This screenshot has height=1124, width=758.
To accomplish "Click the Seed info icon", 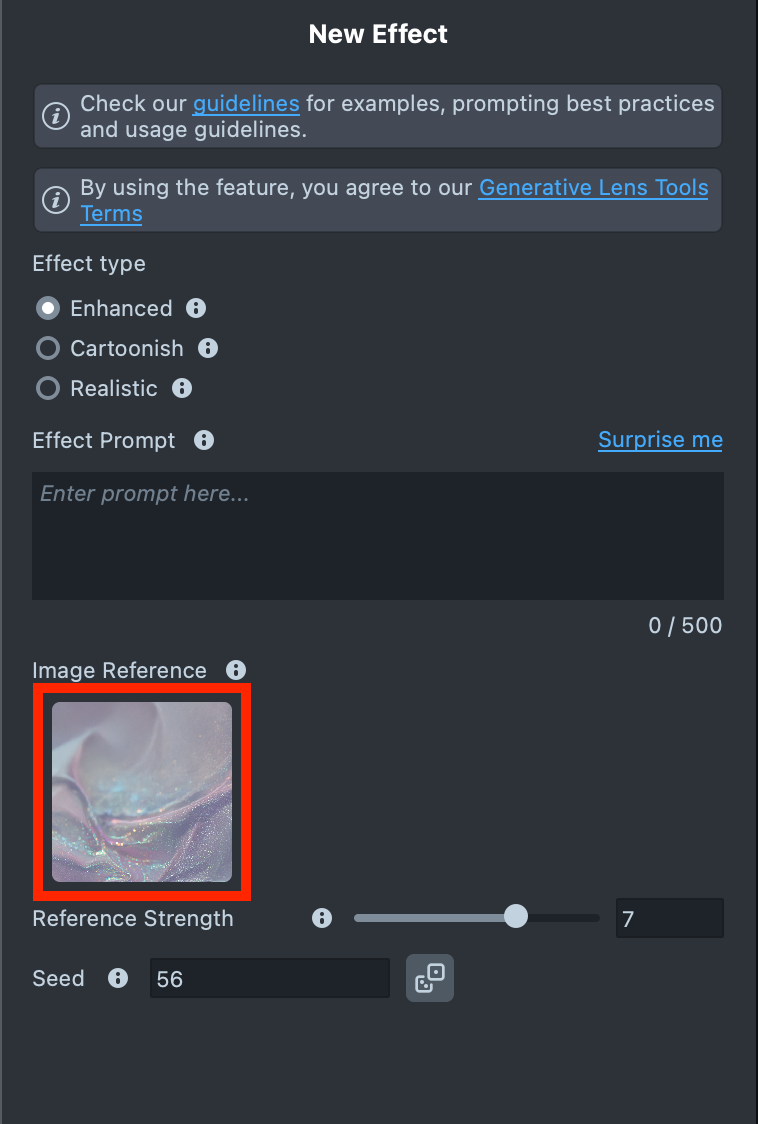I will pyautogui.click(x=118, y=978).
